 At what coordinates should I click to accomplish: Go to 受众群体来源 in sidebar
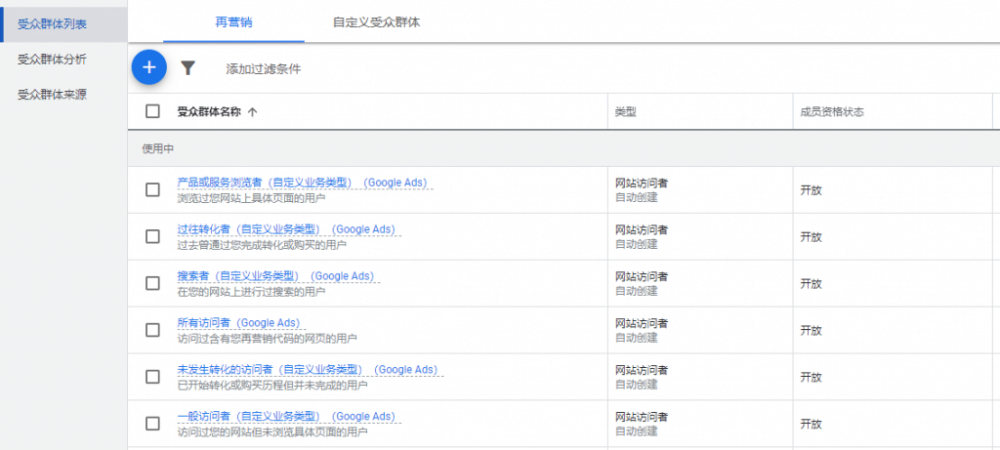click(x=52, y=95)
